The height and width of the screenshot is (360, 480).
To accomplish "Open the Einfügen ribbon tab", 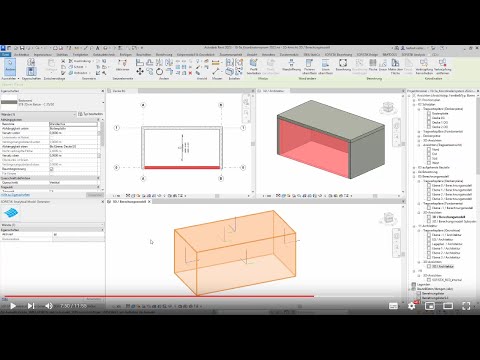I will point(126,54).
